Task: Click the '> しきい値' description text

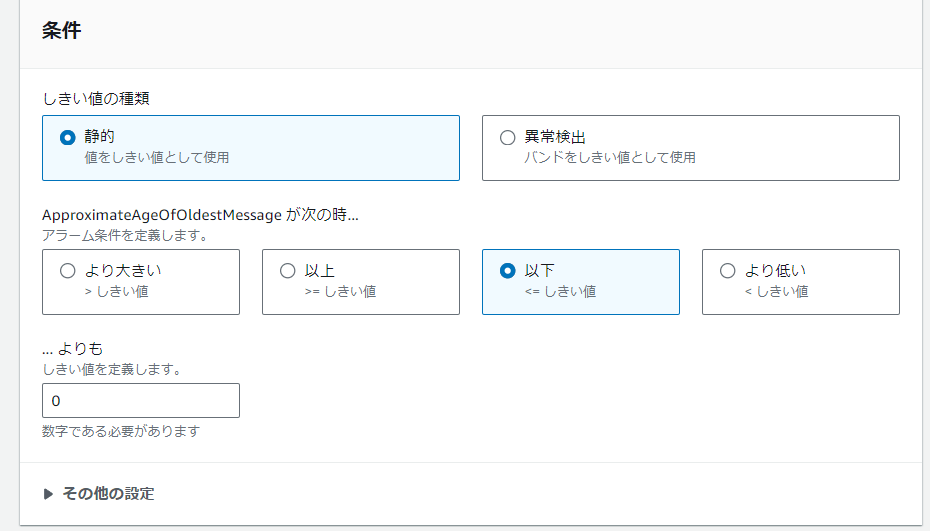Action: click(116, 291)
